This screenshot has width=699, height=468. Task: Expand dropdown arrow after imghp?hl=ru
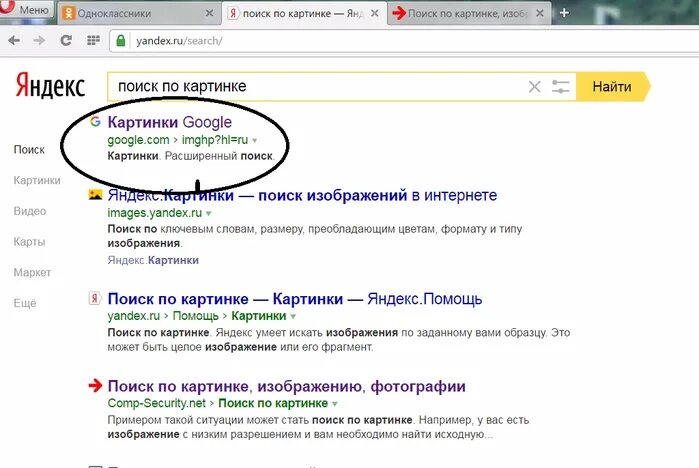(x=255, y=140)
